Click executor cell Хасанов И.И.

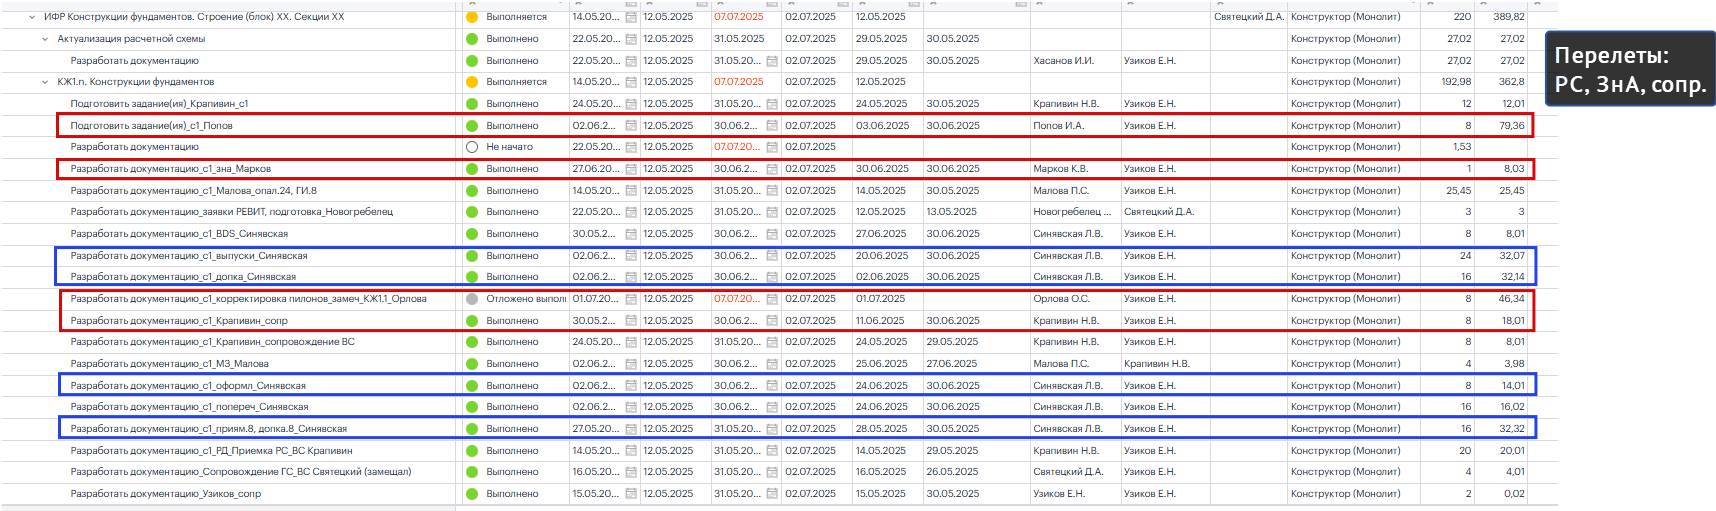(1063, 61)
